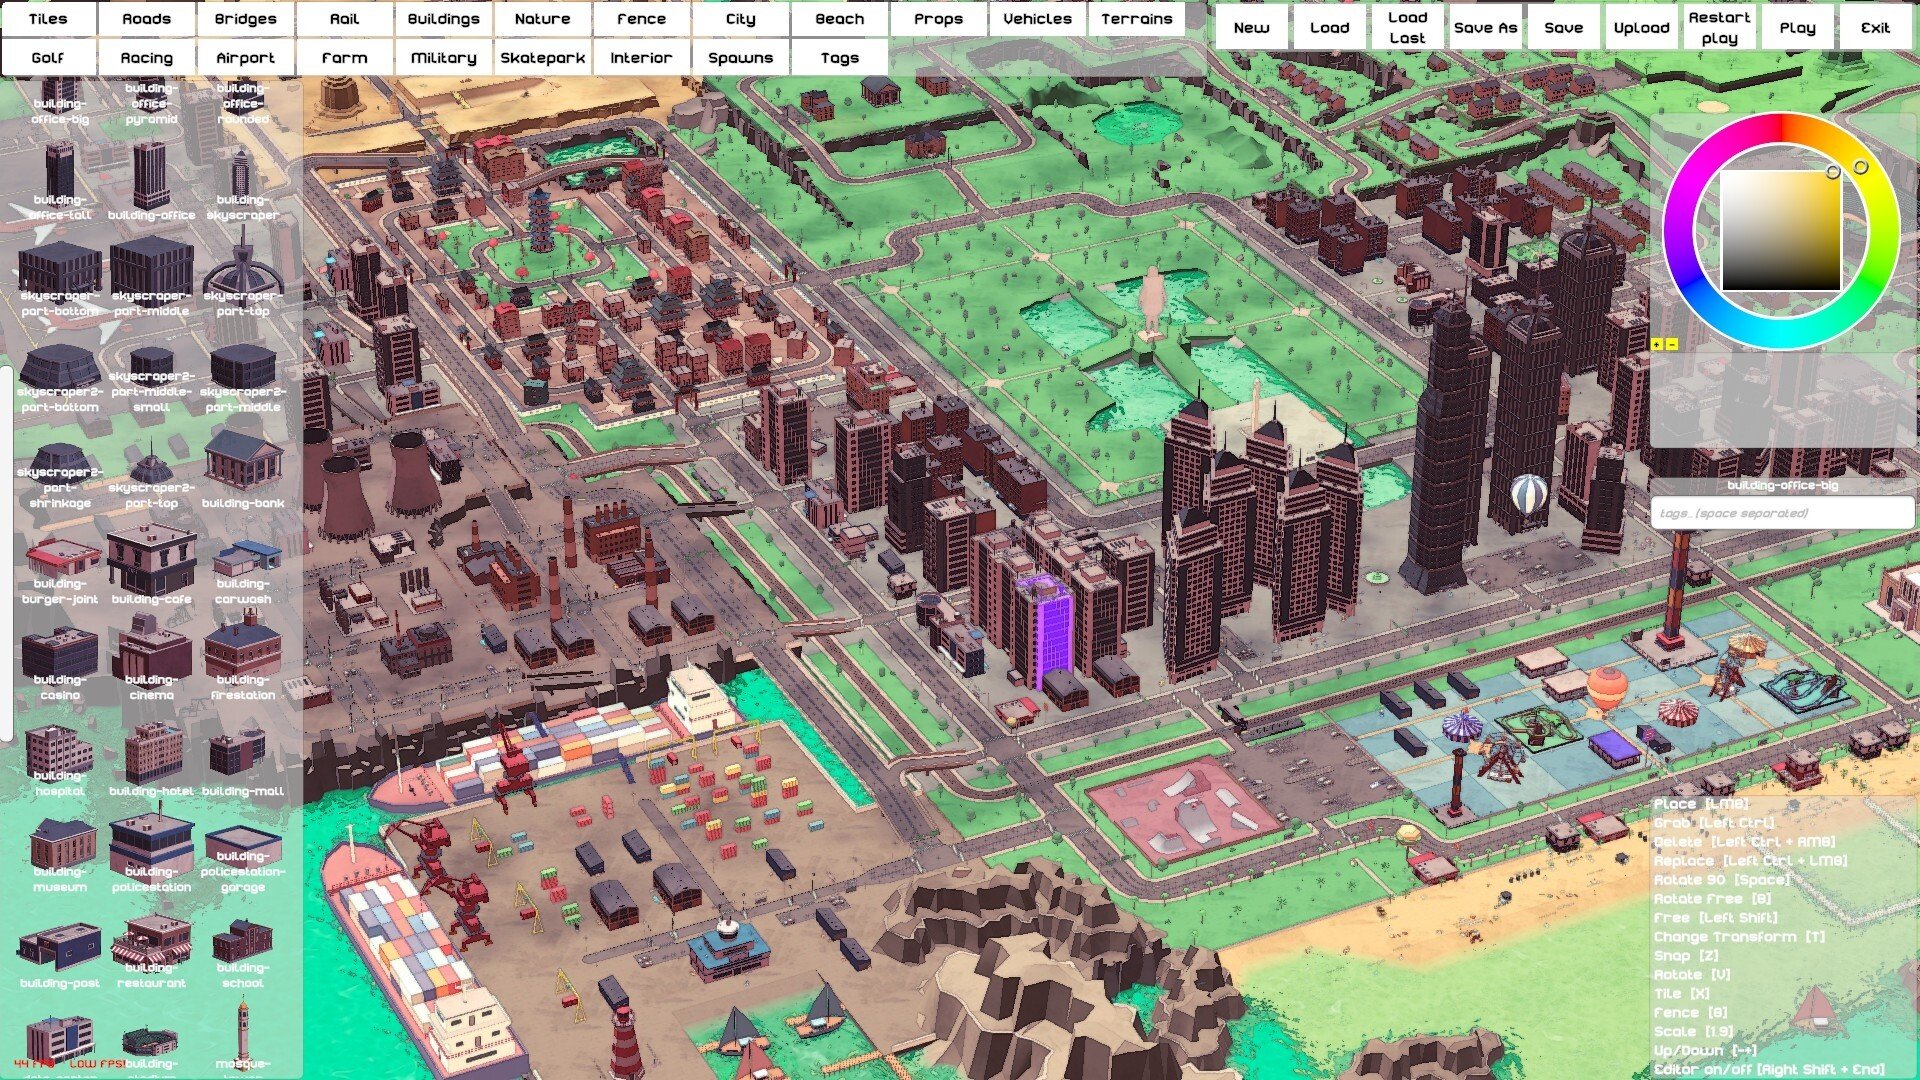
Task: Focus the tags input field
Action: [1782, 513]
